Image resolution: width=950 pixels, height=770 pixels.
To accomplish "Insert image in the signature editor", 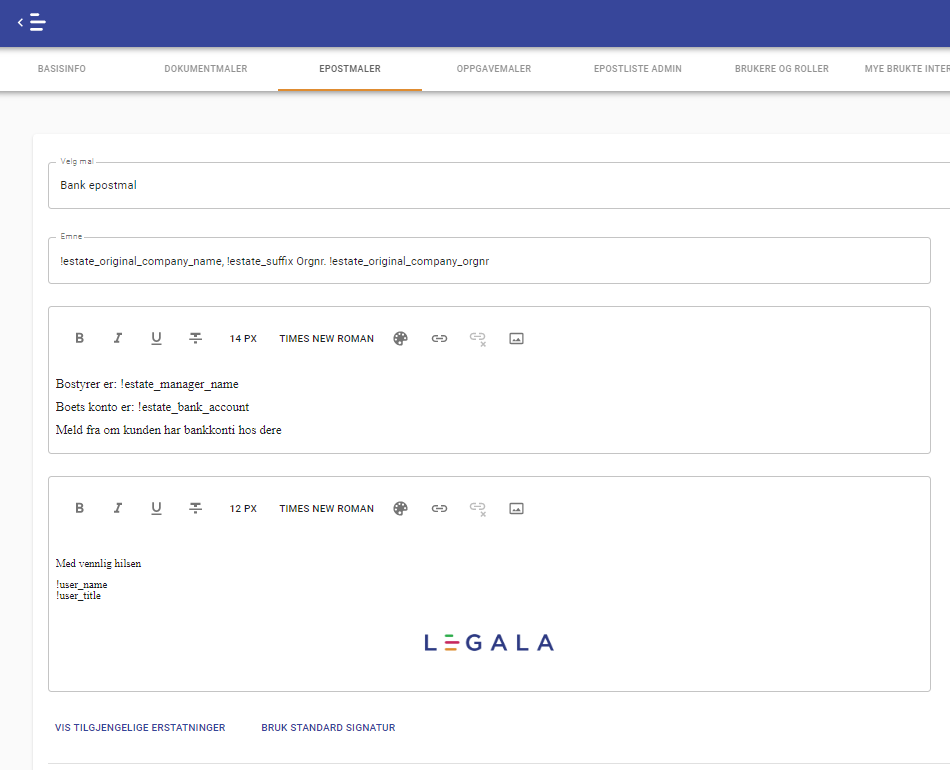I will point(516,508).
